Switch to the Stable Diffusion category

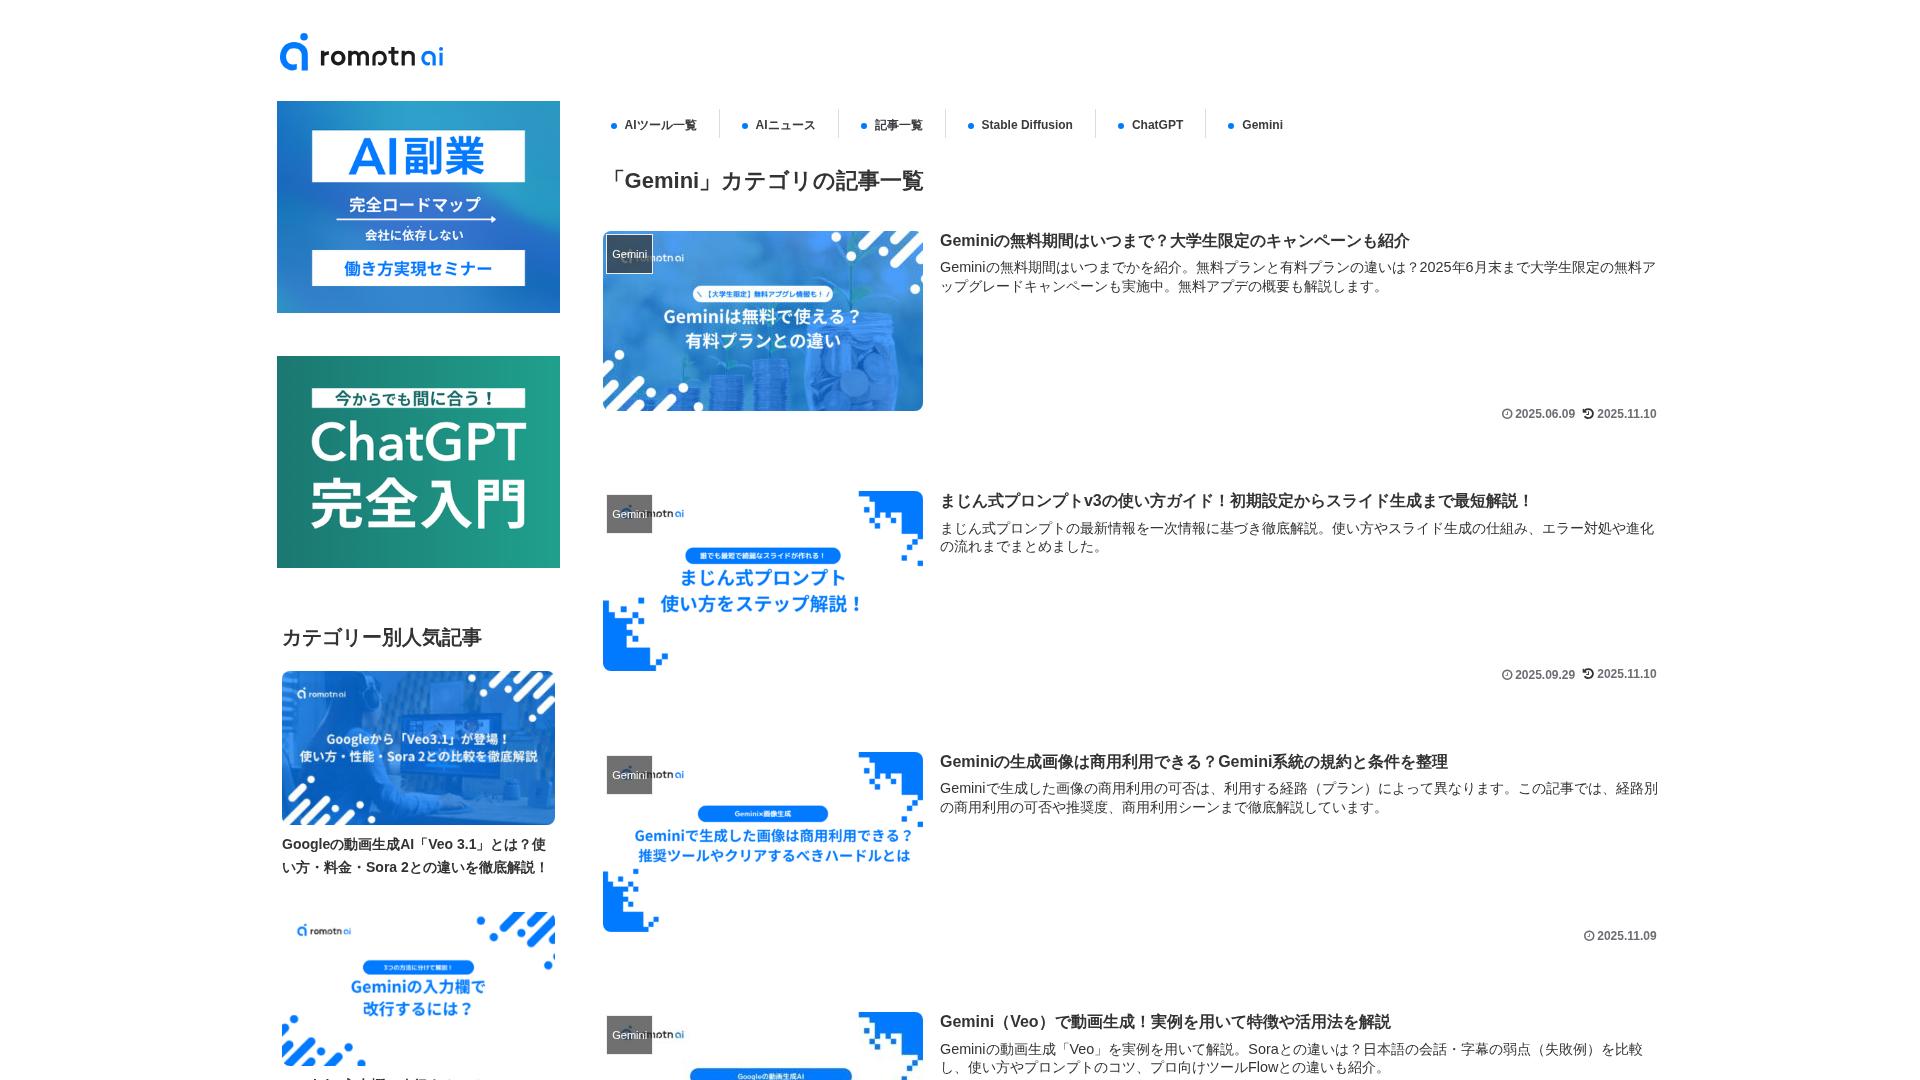tap(1026, 125)
